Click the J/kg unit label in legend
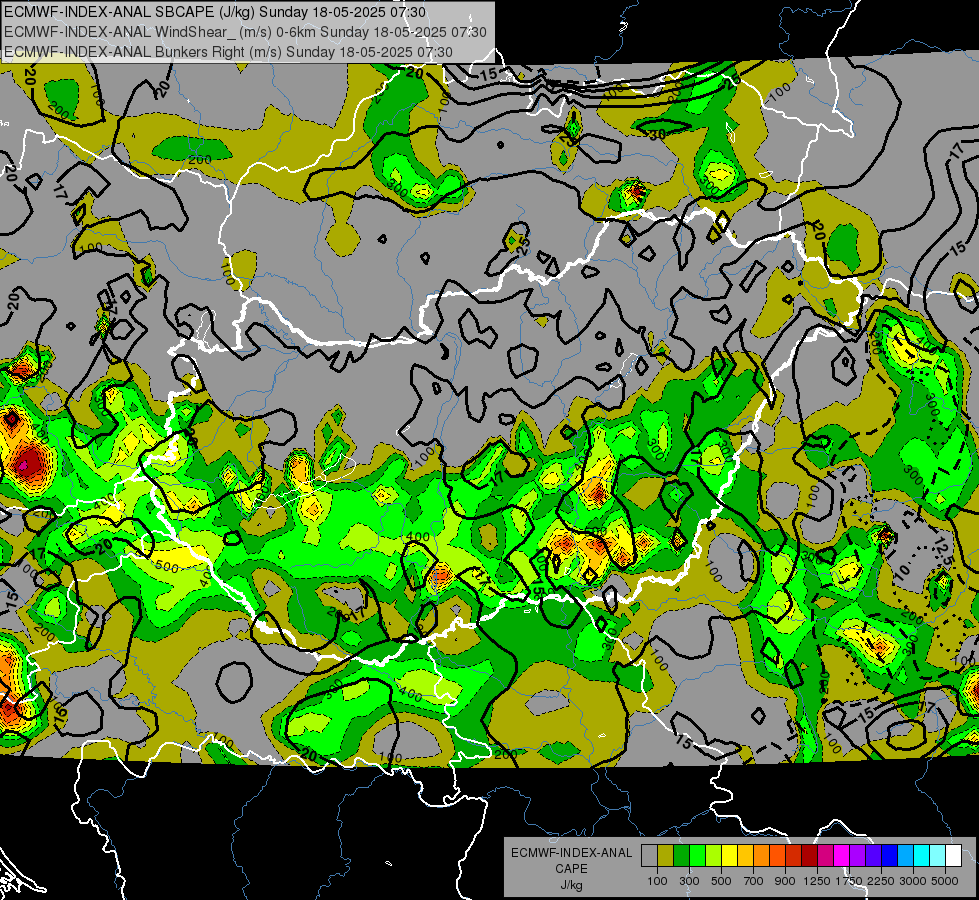Viewport: 979px width, 900px height. pos(571,885)
